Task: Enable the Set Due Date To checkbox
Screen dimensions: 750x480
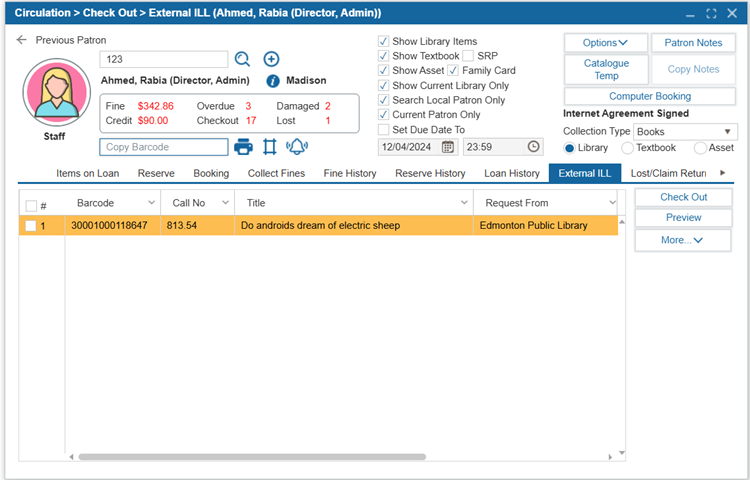Action: coord(384,130)
